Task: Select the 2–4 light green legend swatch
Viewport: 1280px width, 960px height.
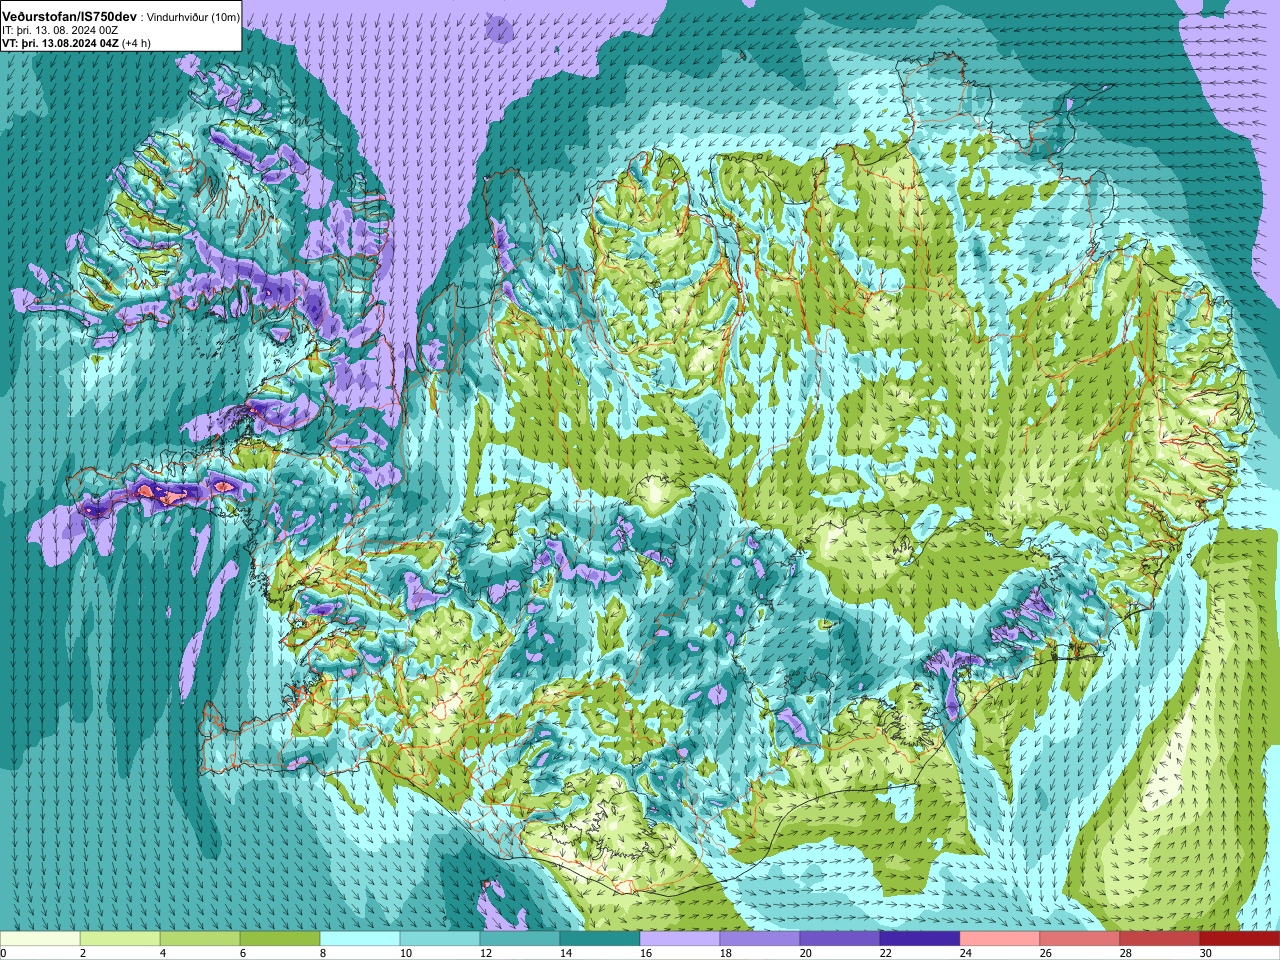Action: pyautogui.click(x=120, y=939)
